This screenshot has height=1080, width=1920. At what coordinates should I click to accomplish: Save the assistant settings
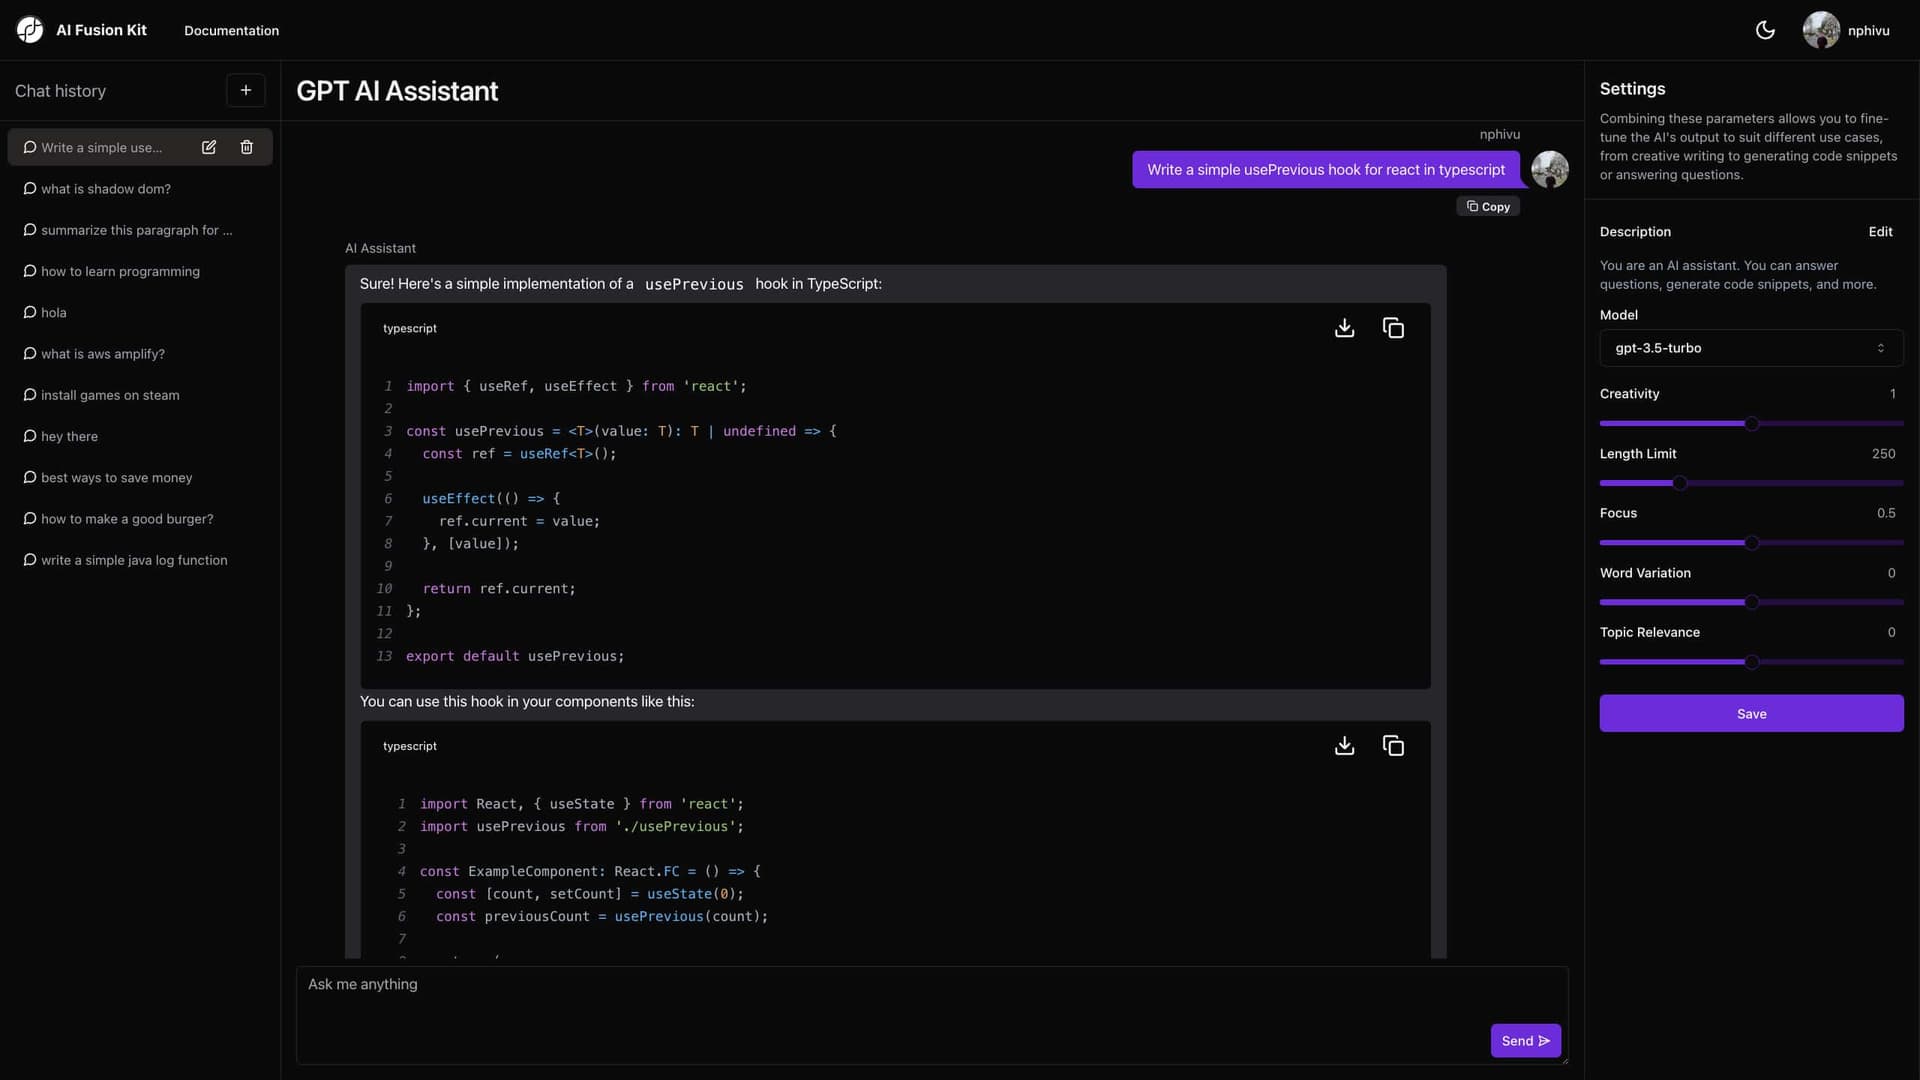(x=1751, y=713)
